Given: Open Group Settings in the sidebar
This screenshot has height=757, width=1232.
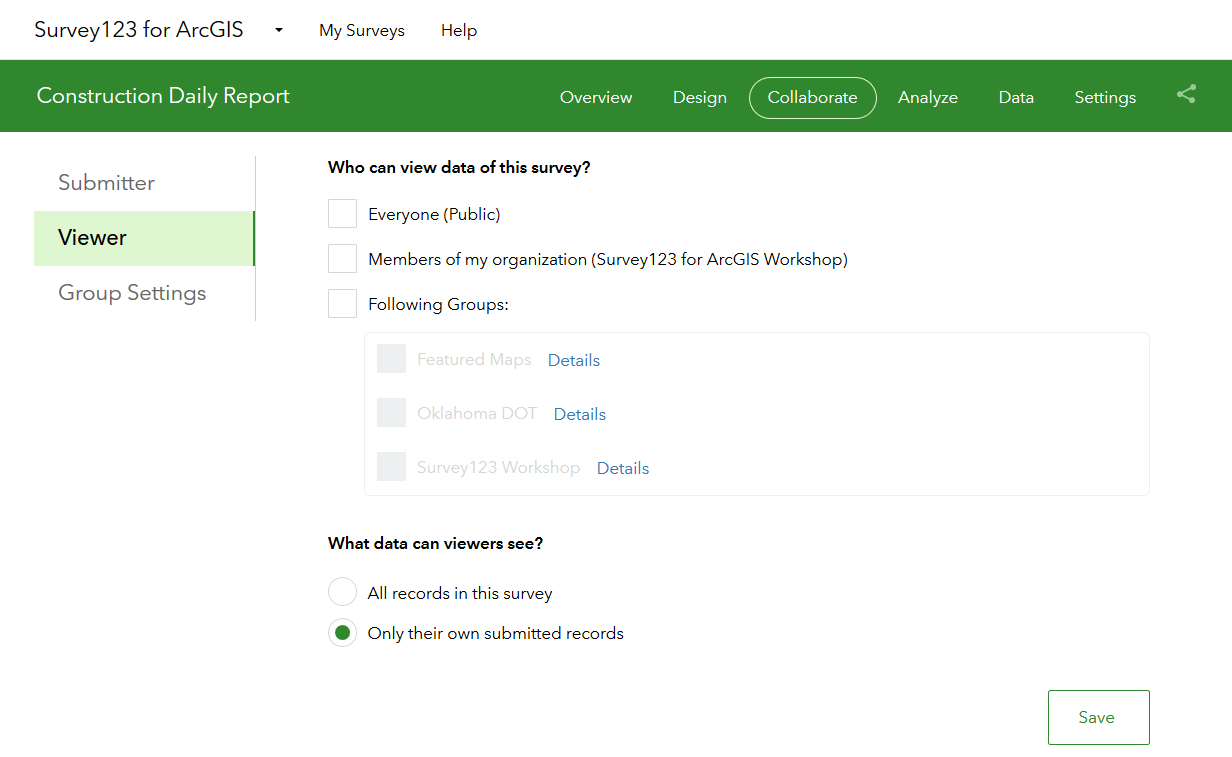Looking at the screenshot, I should [132, 293].
